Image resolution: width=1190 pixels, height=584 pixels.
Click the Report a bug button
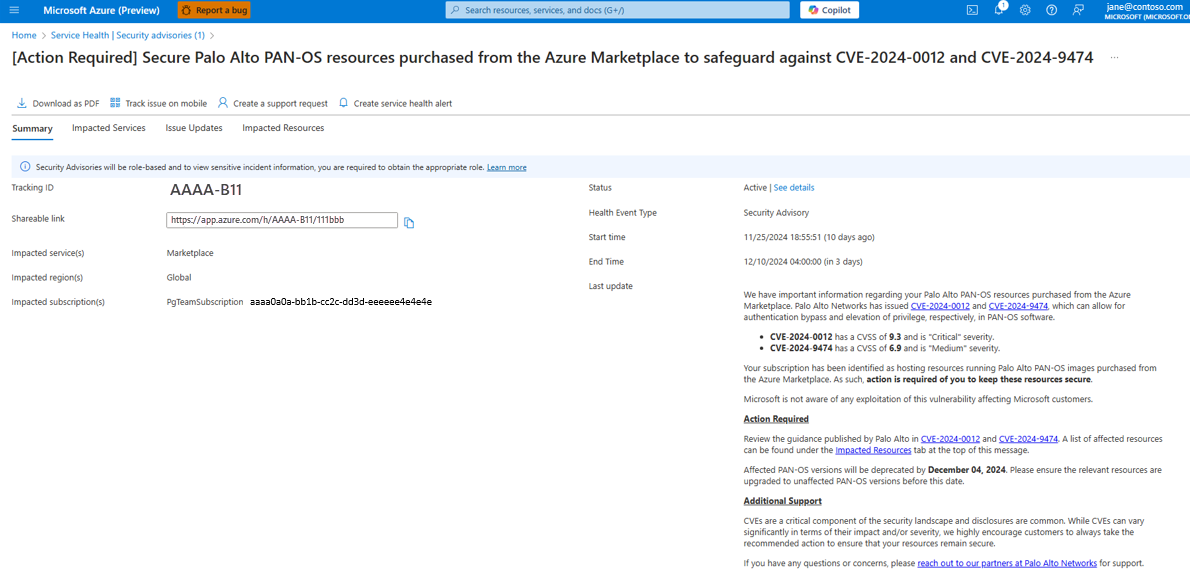[x=213, y=11]
